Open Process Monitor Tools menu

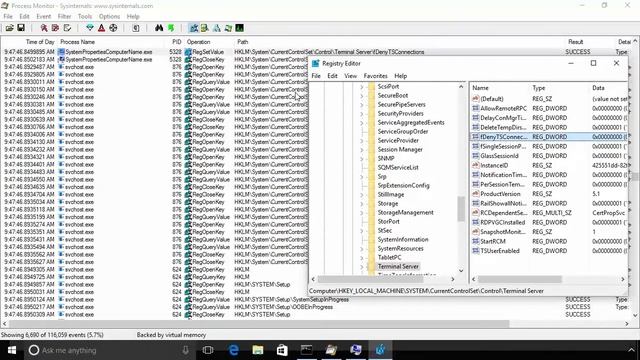84,16
